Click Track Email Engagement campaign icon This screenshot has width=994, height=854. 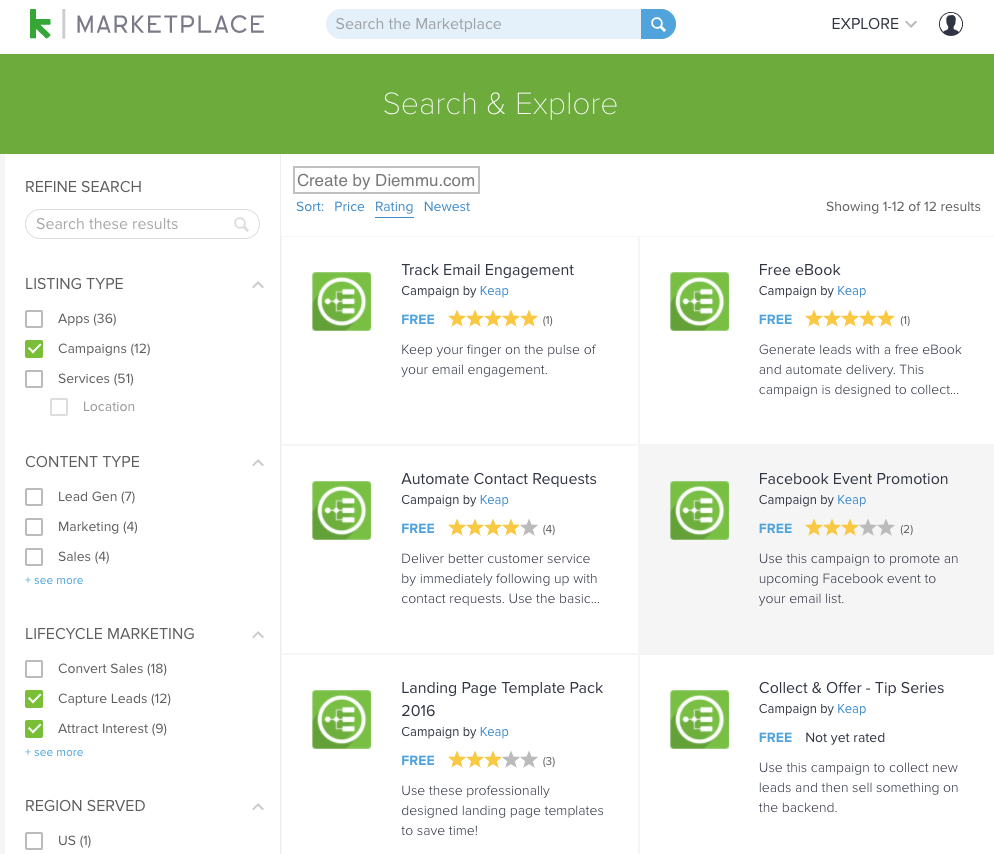(x=342, y=301)
